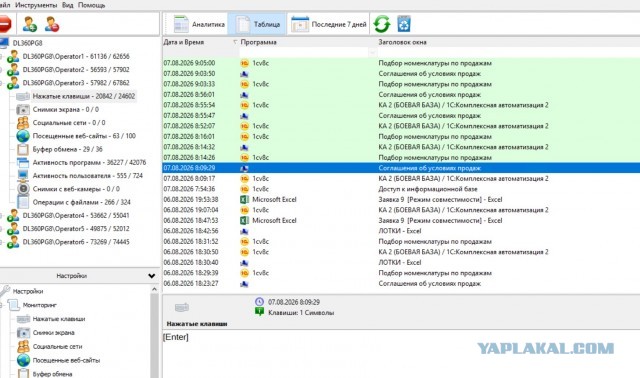Click the Excel icon in the 06.08.2026 19:53:38 row

(x=244, y=200)
